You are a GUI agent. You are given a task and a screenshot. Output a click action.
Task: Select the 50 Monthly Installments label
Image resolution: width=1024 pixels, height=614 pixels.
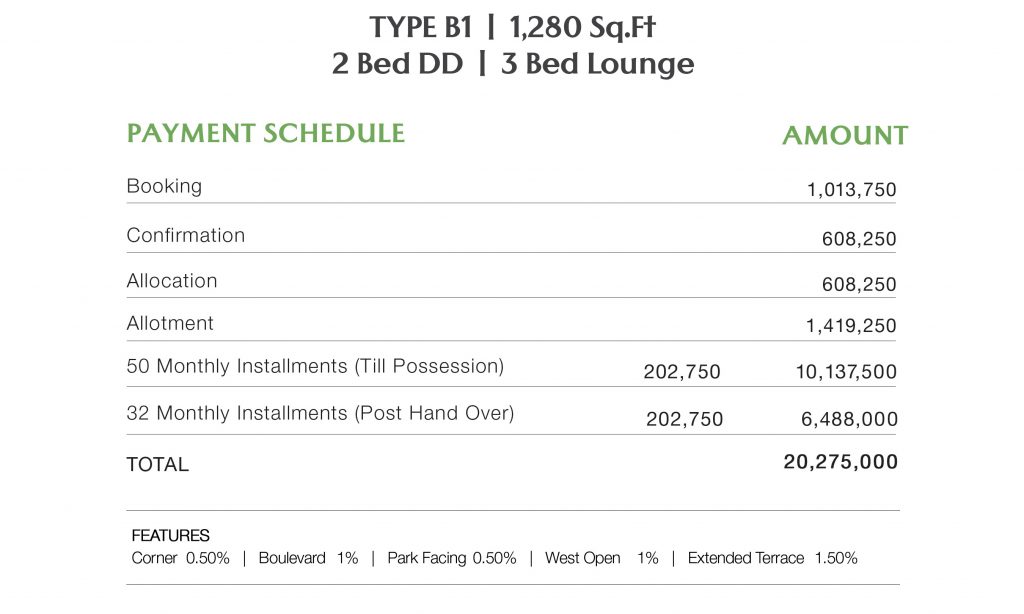click(315, 366)
